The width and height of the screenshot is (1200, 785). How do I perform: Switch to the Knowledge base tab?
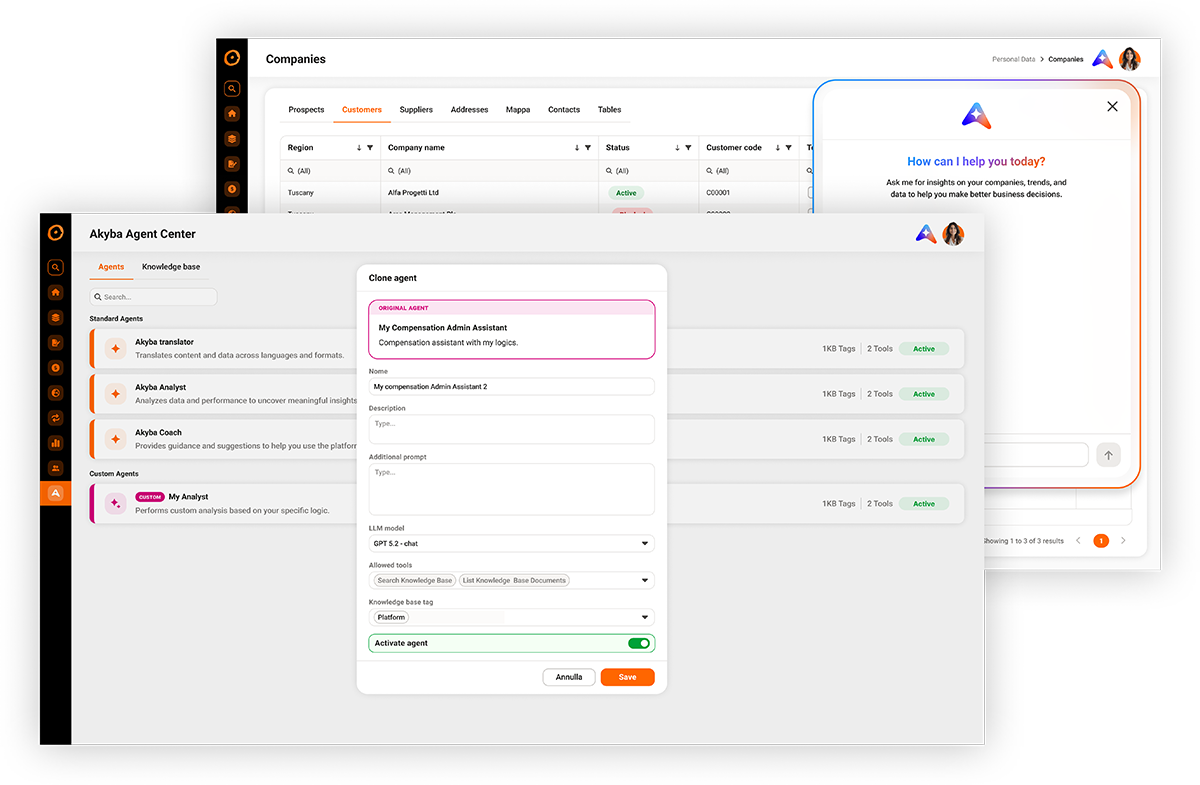tap(171, 267)
